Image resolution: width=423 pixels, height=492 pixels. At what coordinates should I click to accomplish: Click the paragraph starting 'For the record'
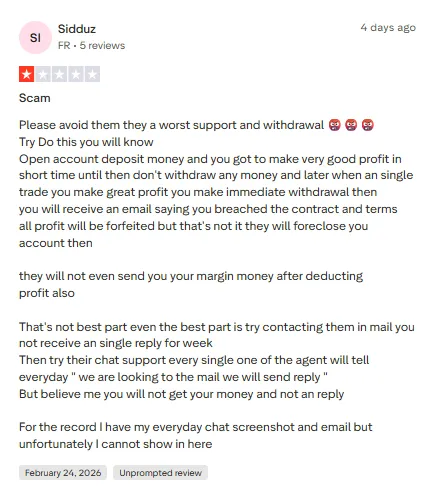point(196,435)
